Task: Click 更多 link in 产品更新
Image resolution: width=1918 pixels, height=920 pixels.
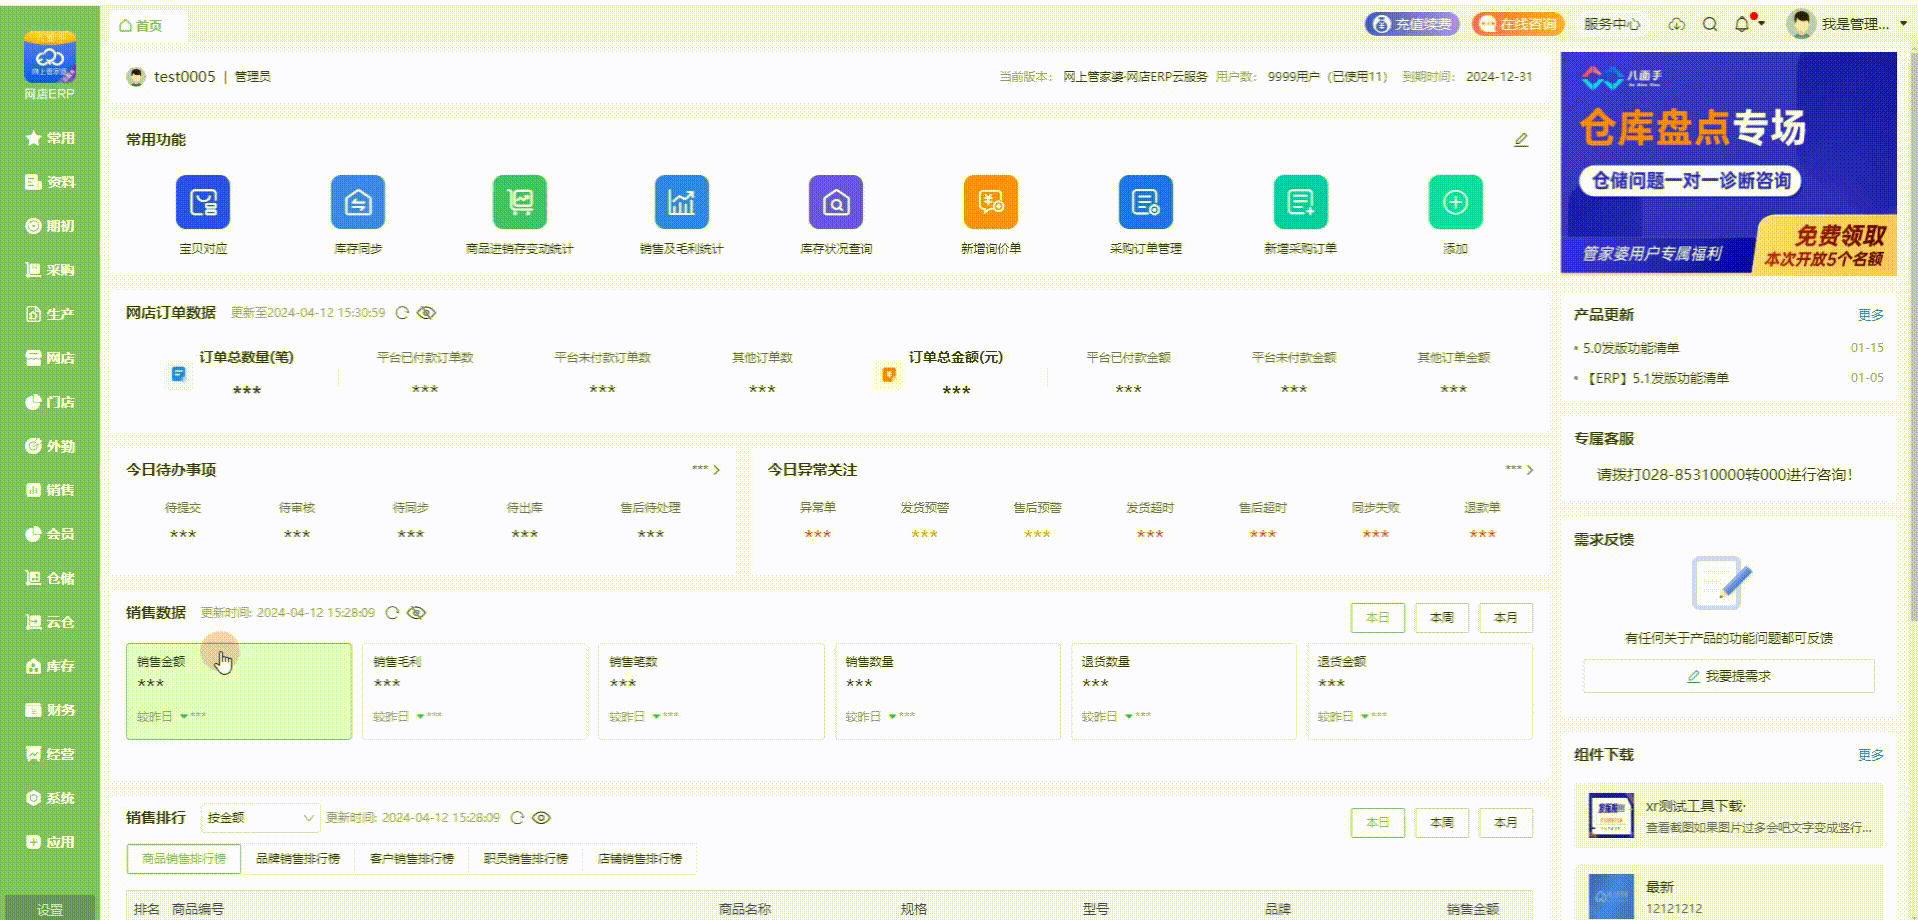Action: point(1871,315)
